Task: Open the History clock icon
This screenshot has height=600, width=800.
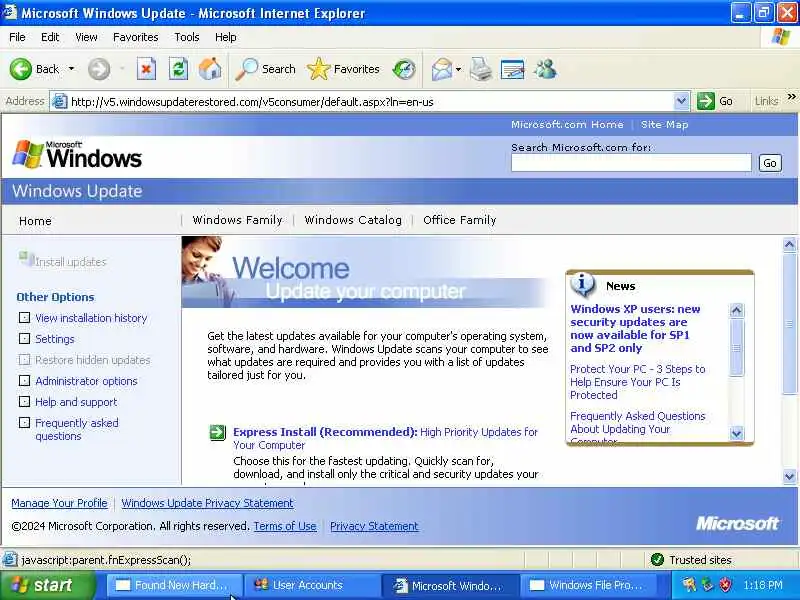Action: pyautogui.click(x=404, y=69)
